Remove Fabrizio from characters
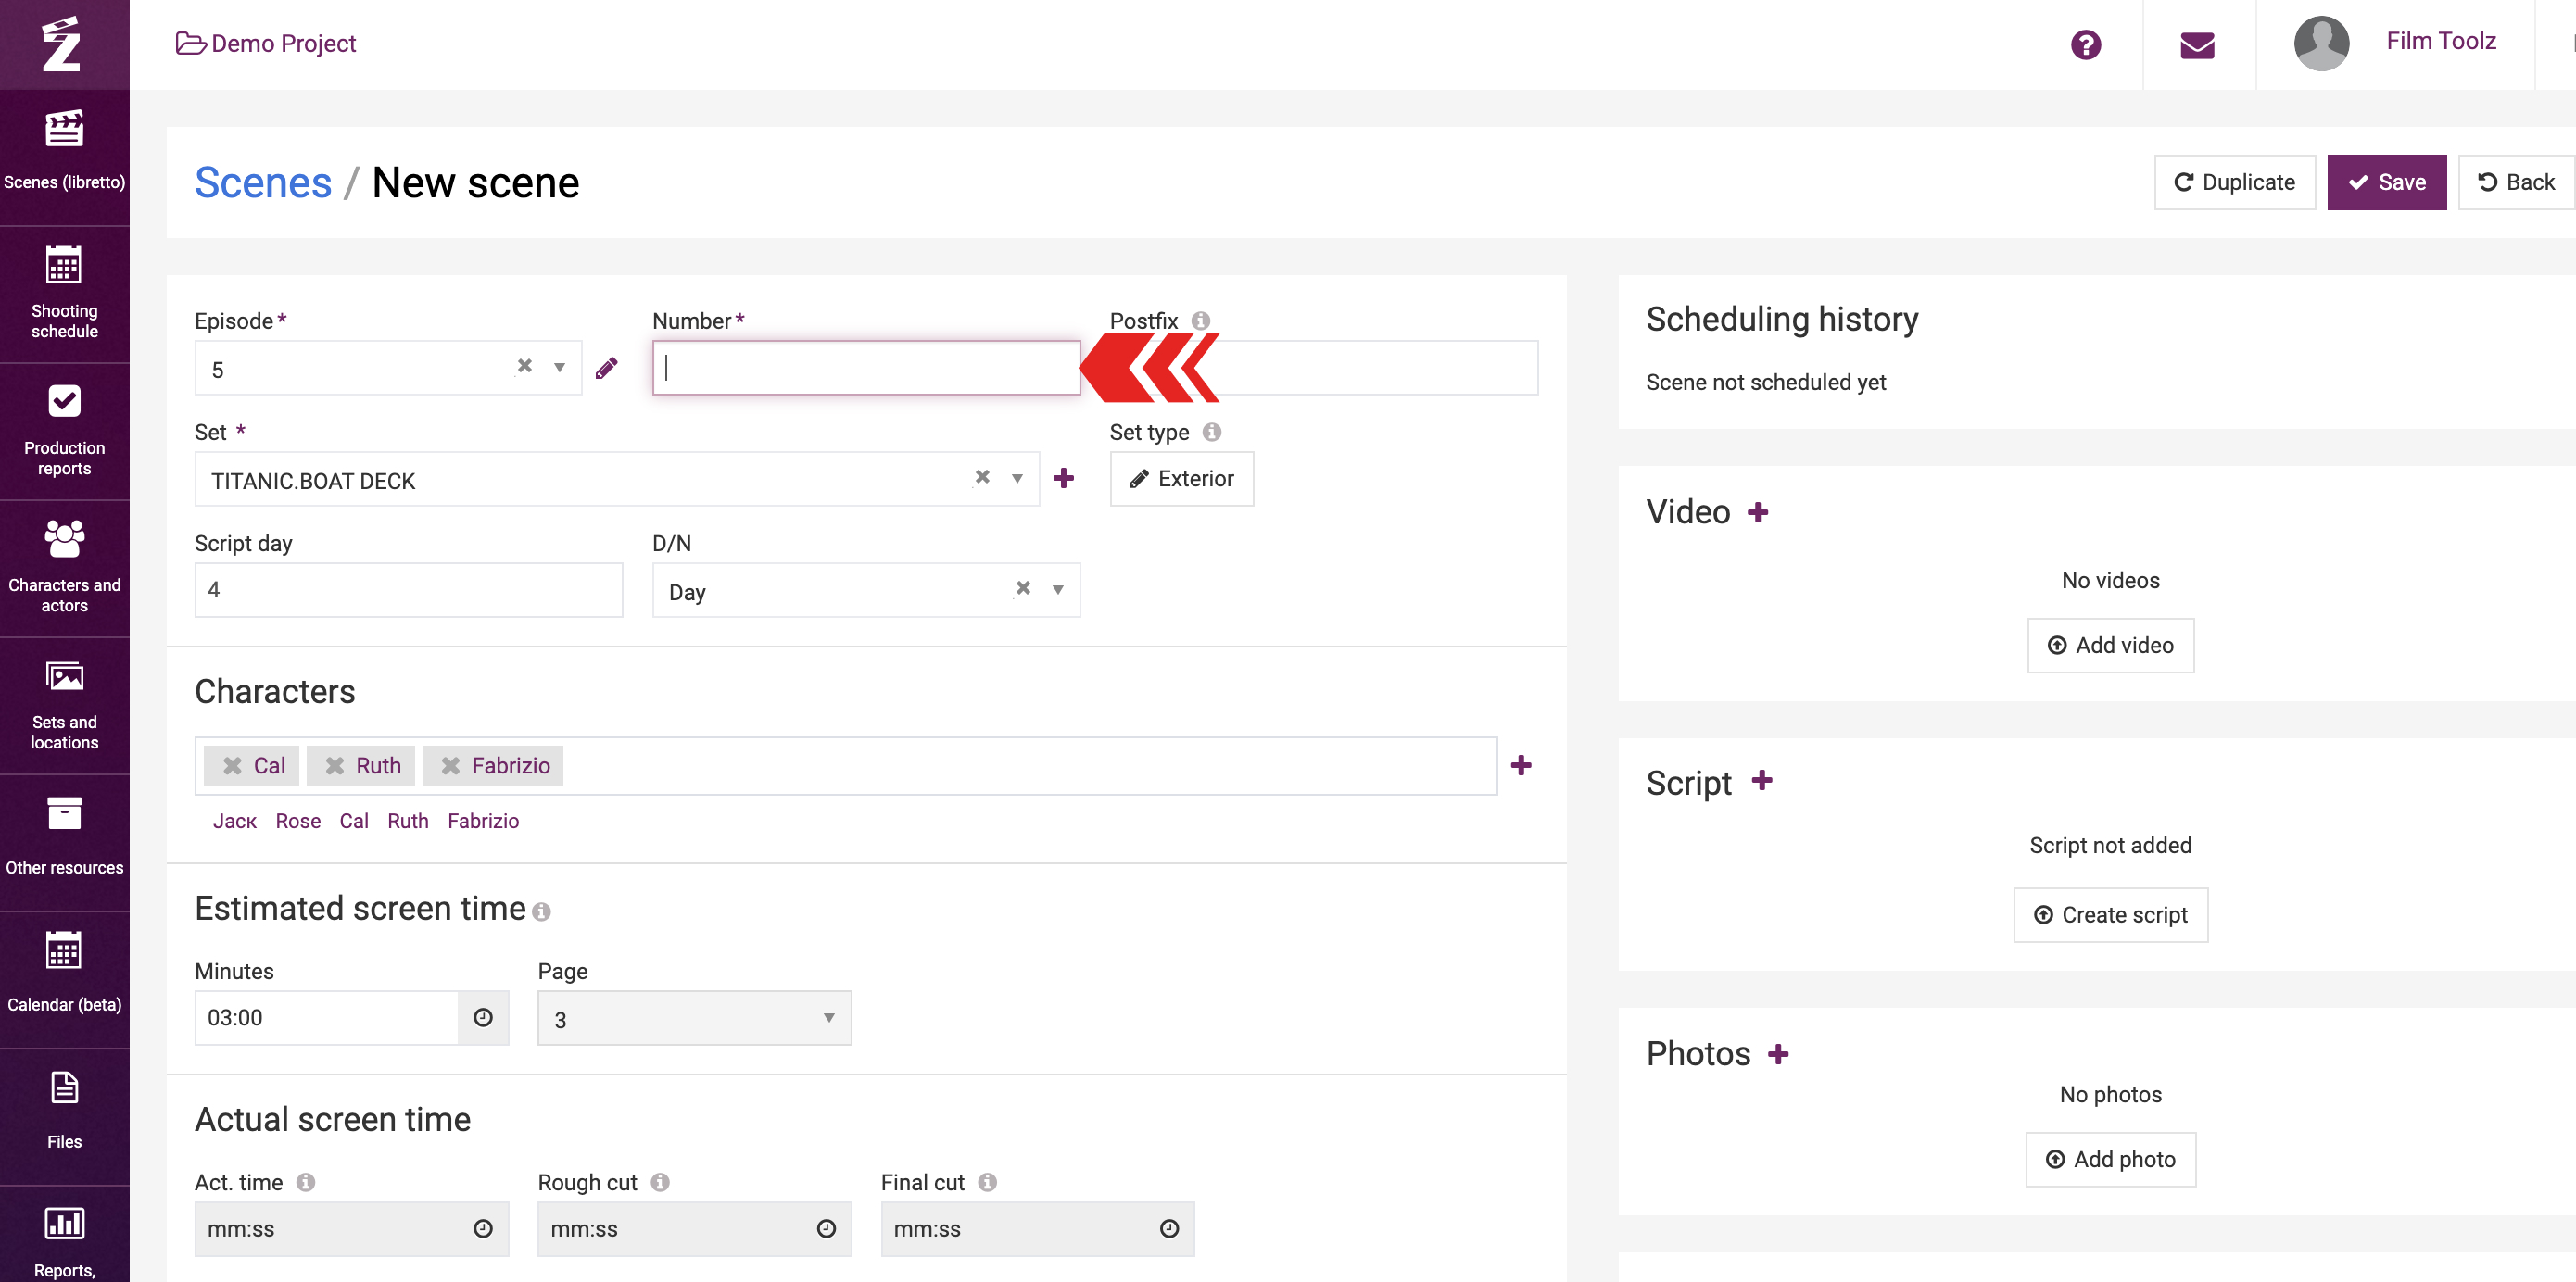Screen dimensions: 2576x1282 [x=451, y=766]
